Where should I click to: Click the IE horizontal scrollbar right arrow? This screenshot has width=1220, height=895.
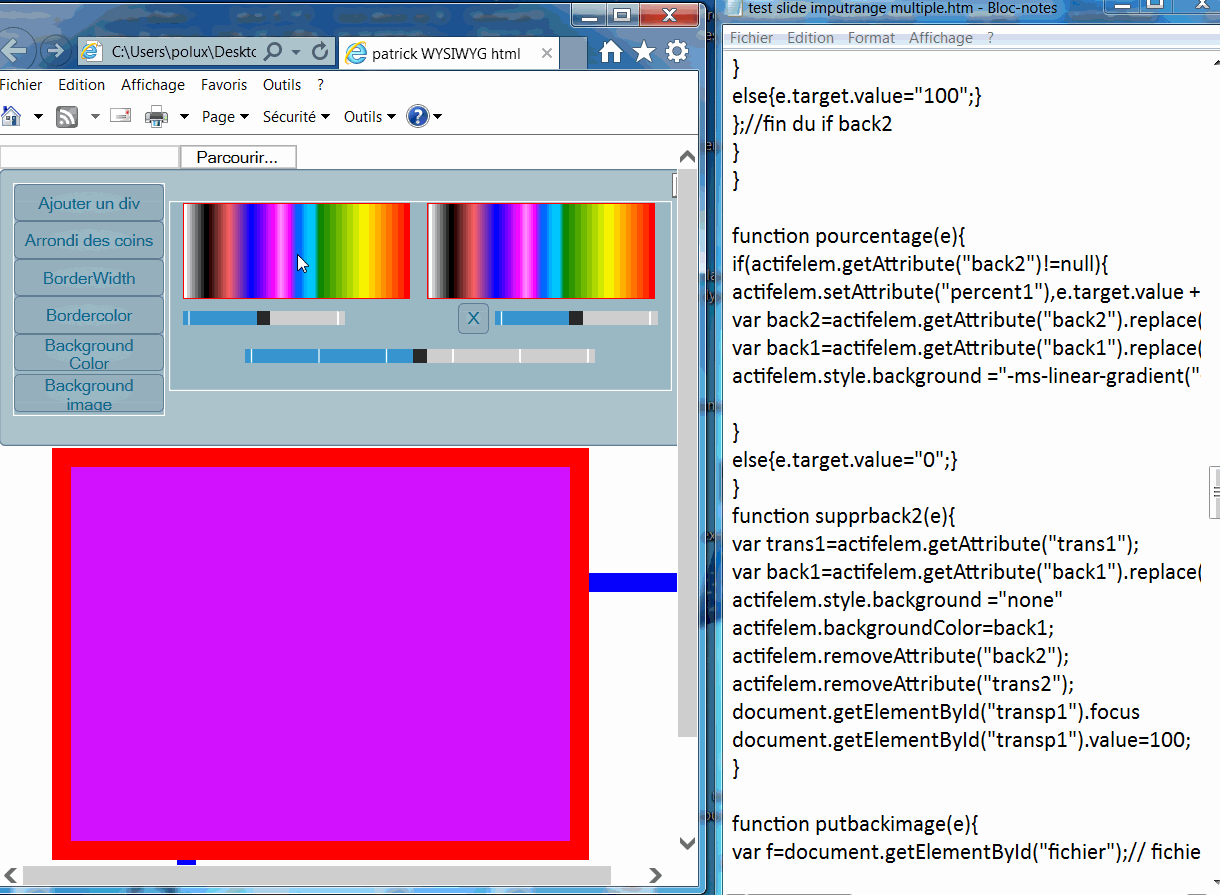click(655, 875)
